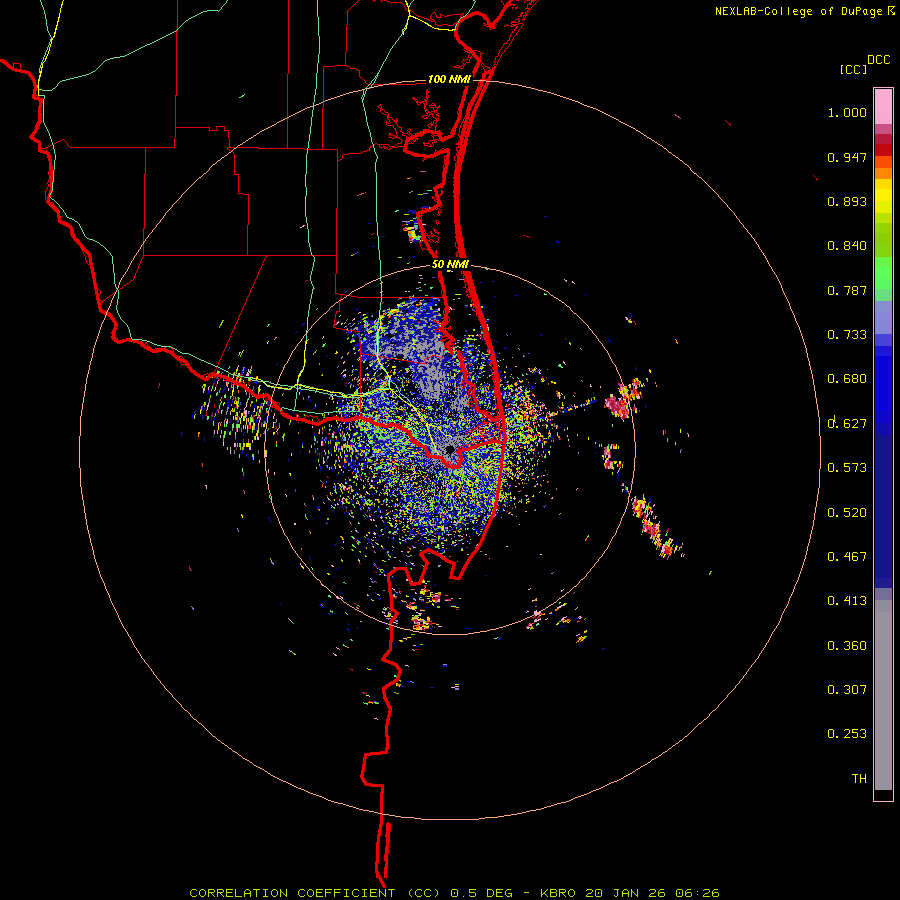Click the 0.840 scale value
This screenshot has height=900, width=900.
(847, 246)
